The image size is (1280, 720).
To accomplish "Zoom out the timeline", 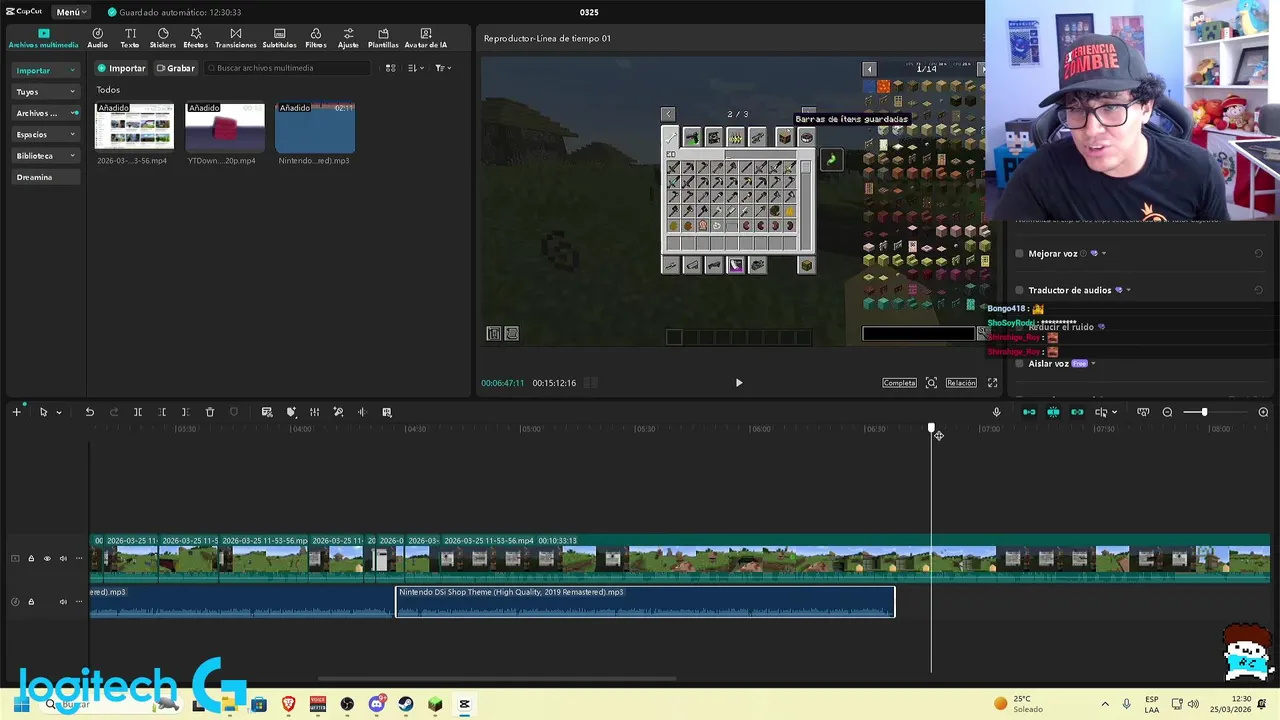I will [1167, 412].
